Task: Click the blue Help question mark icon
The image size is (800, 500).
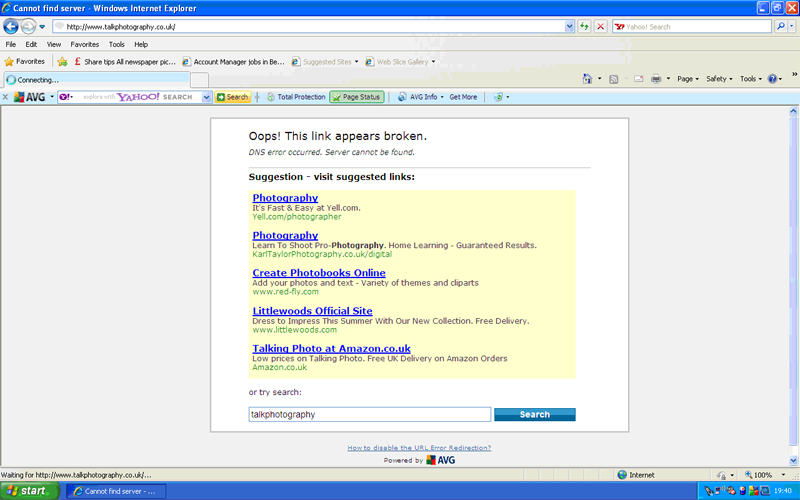Action: (772, 79)
